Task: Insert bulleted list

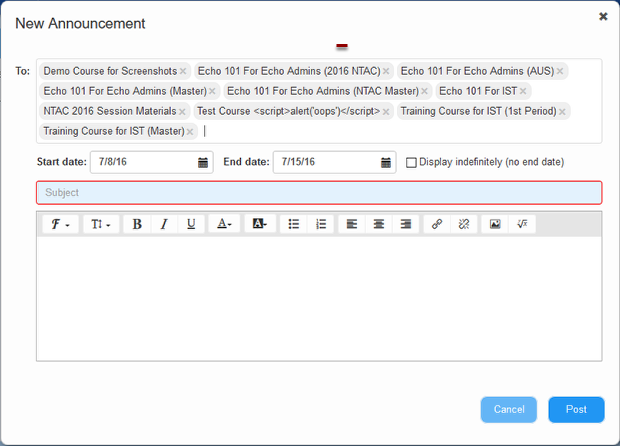Action: [x=294, y=224]
